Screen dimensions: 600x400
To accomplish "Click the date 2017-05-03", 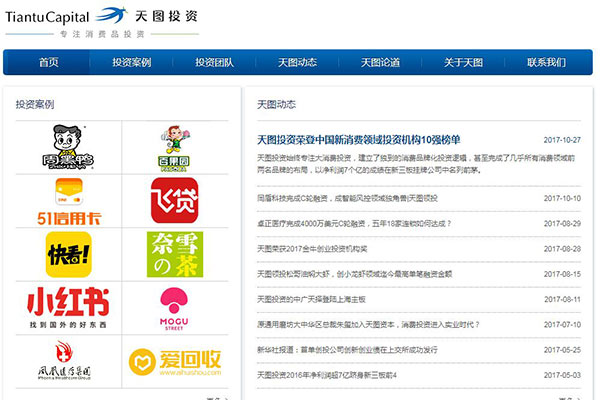I will 562,375.
